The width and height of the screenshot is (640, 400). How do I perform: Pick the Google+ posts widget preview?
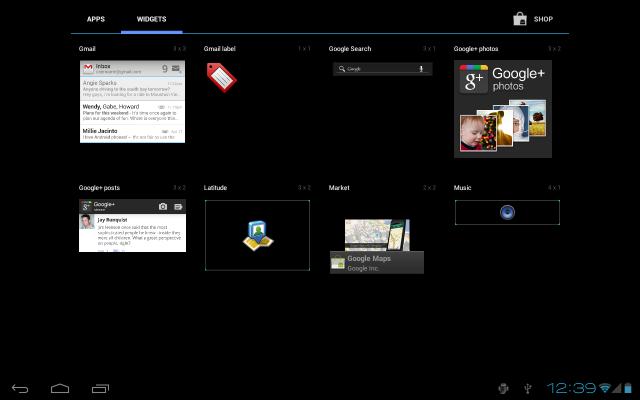click(x=132, y=225)
